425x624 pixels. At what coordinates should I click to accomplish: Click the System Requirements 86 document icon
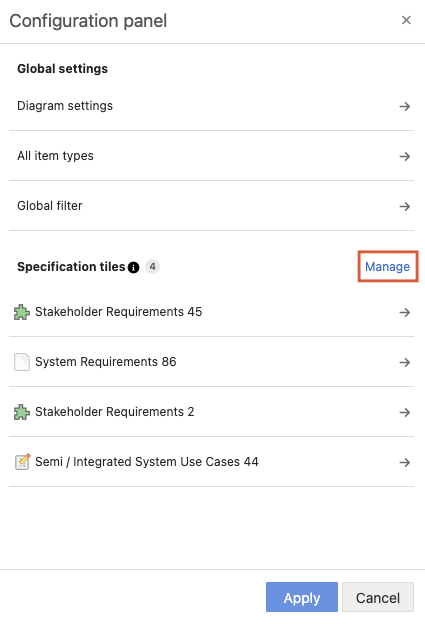(22, 362)
